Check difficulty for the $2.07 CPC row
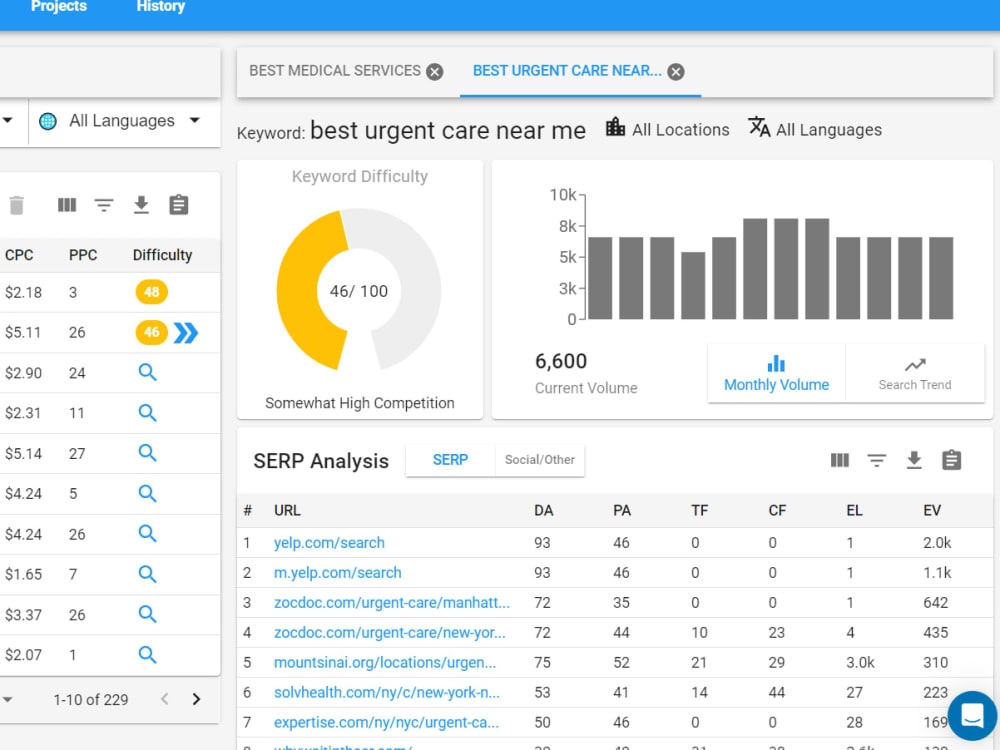 point(147,654)
